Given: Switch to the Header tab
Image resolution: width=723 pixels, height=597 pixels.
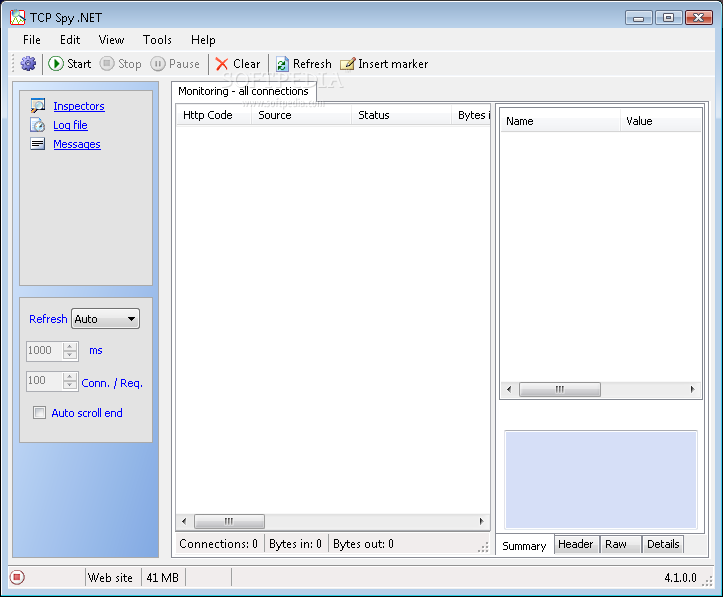Looking at the screenshot, I should point(576,544).
